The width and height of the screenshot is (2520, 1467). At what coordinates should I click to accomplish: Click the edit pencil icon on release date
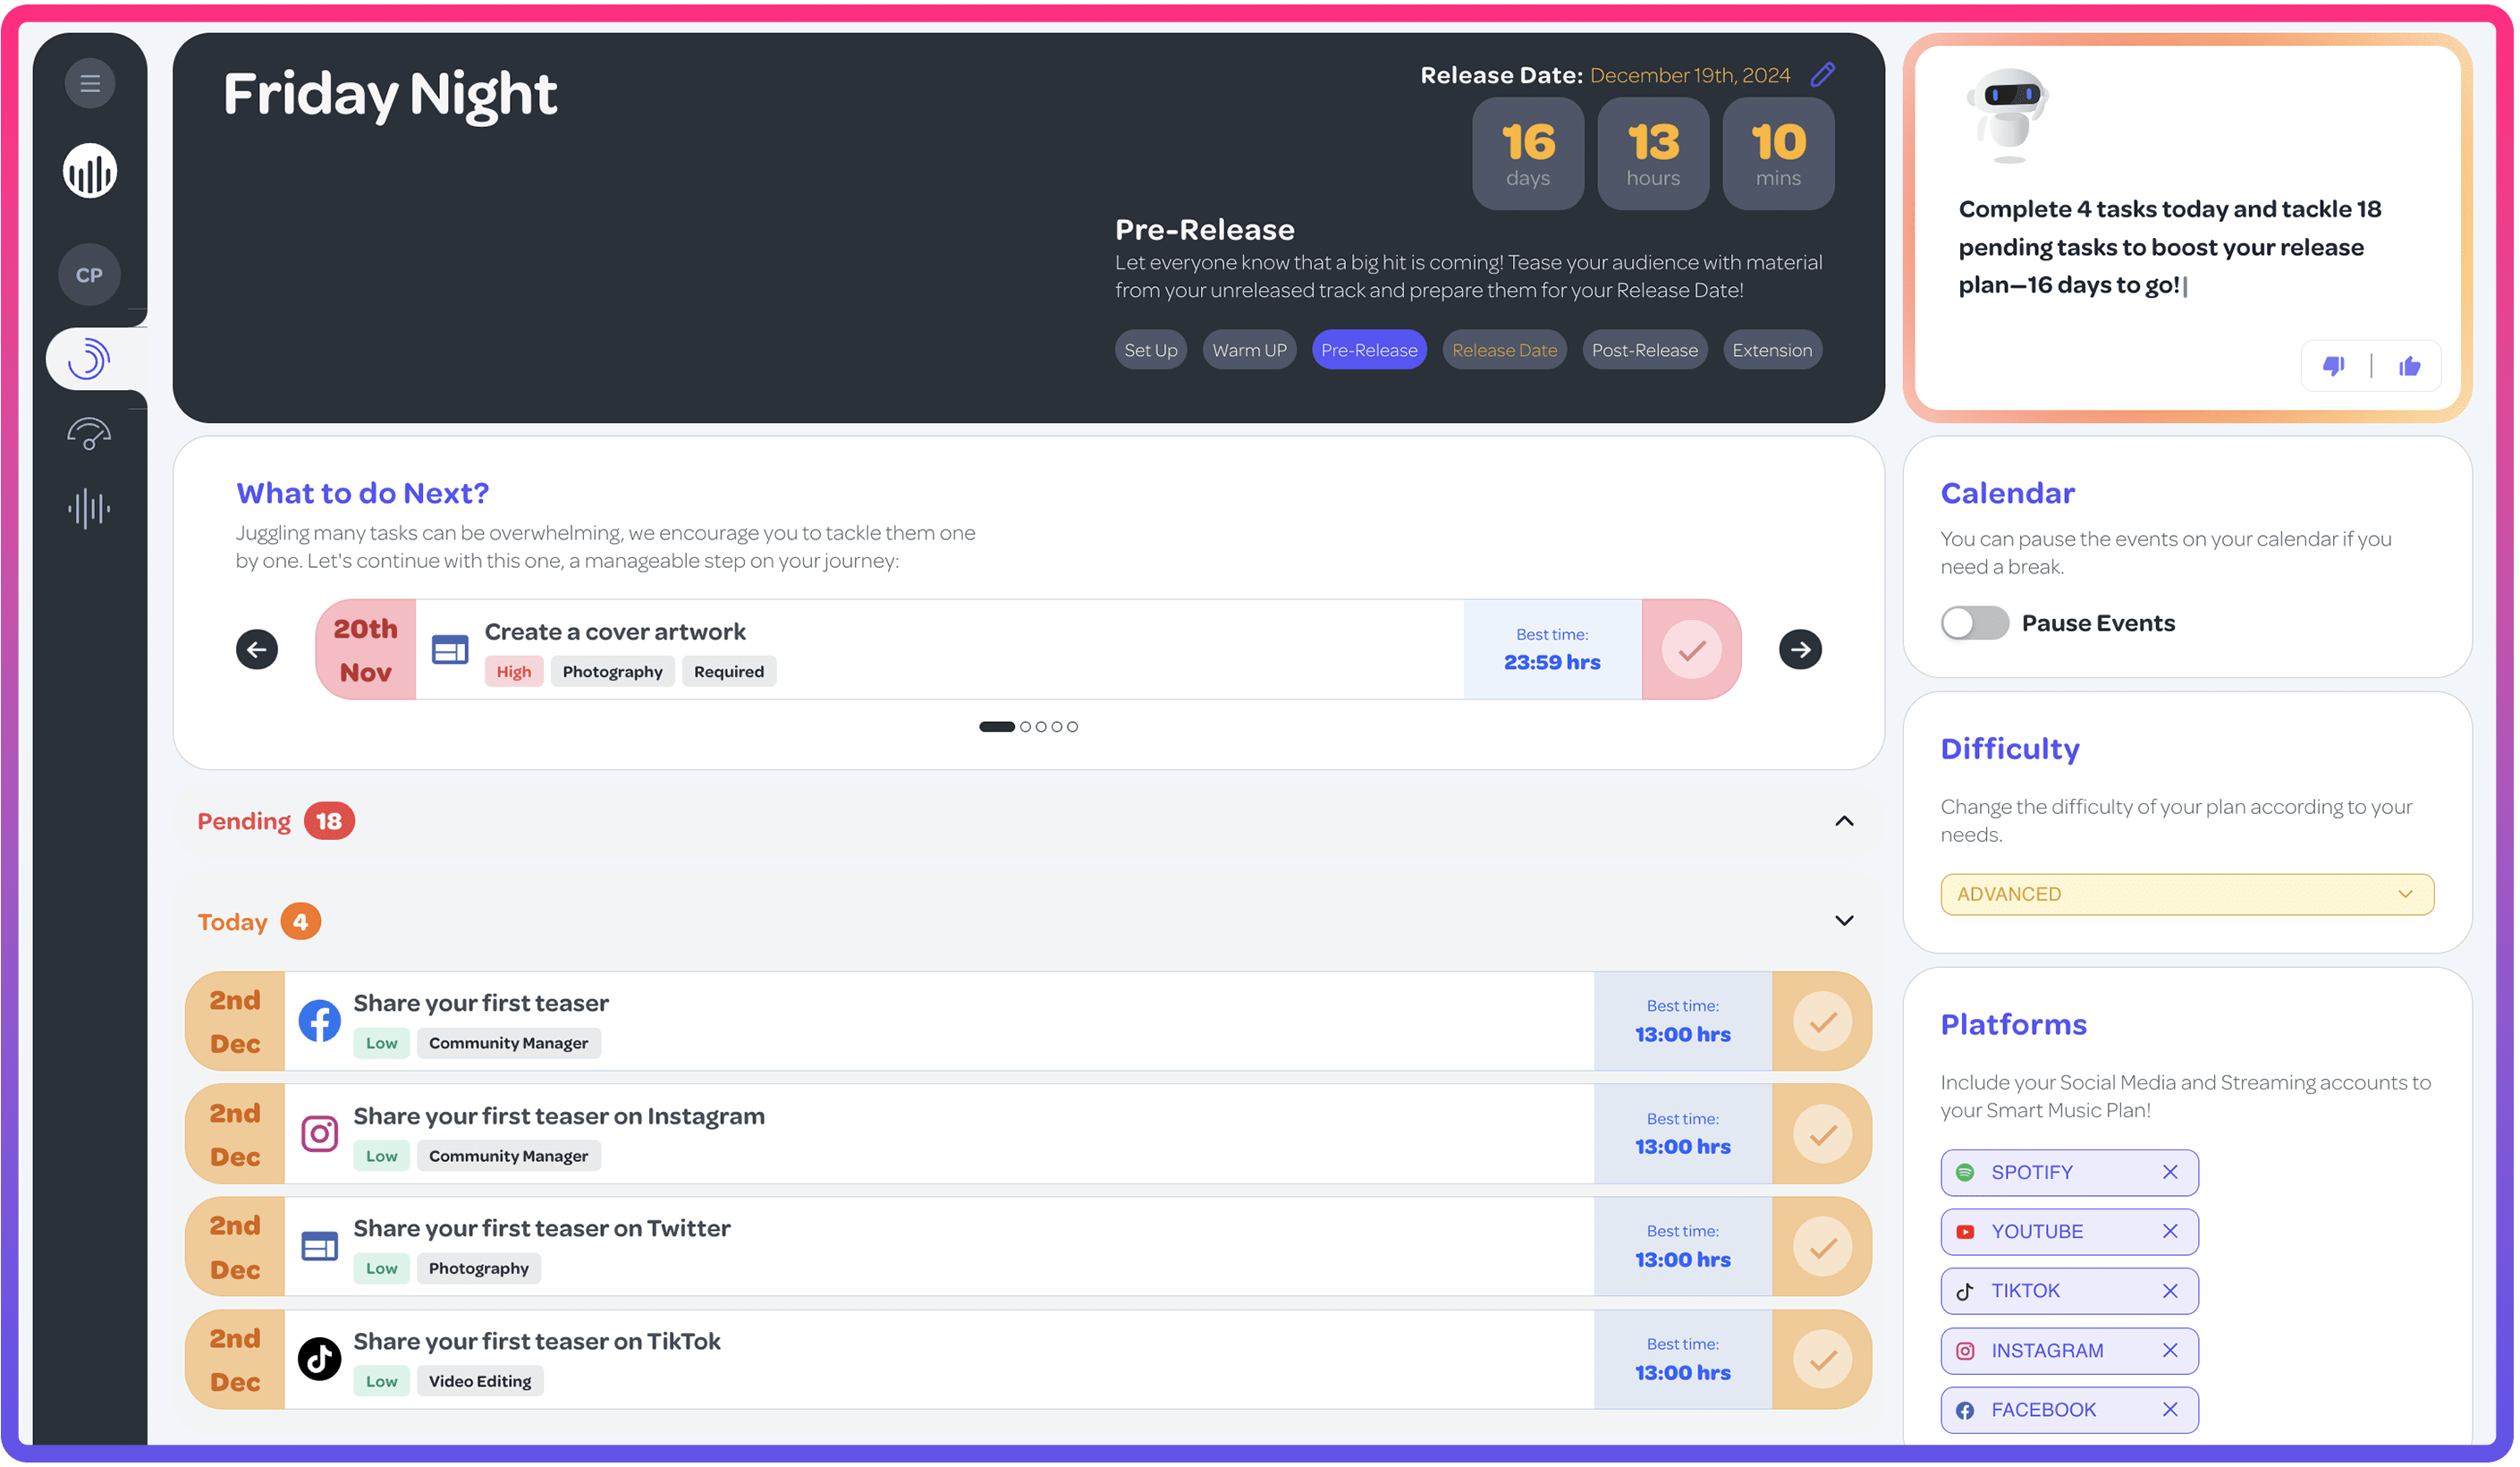1827,75
